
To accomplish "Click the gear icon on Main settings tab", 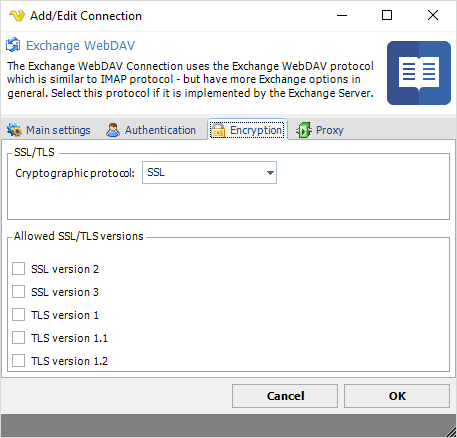I will (x=14, y=130).
